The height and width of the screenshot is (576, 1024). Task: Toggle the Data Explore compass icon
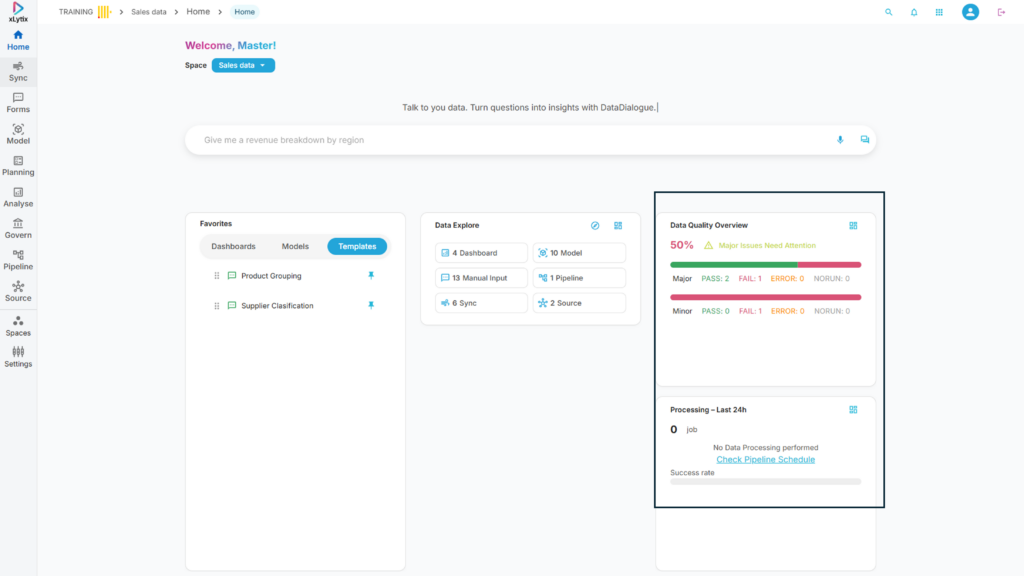pyautogui.click(x=595, y=225)
